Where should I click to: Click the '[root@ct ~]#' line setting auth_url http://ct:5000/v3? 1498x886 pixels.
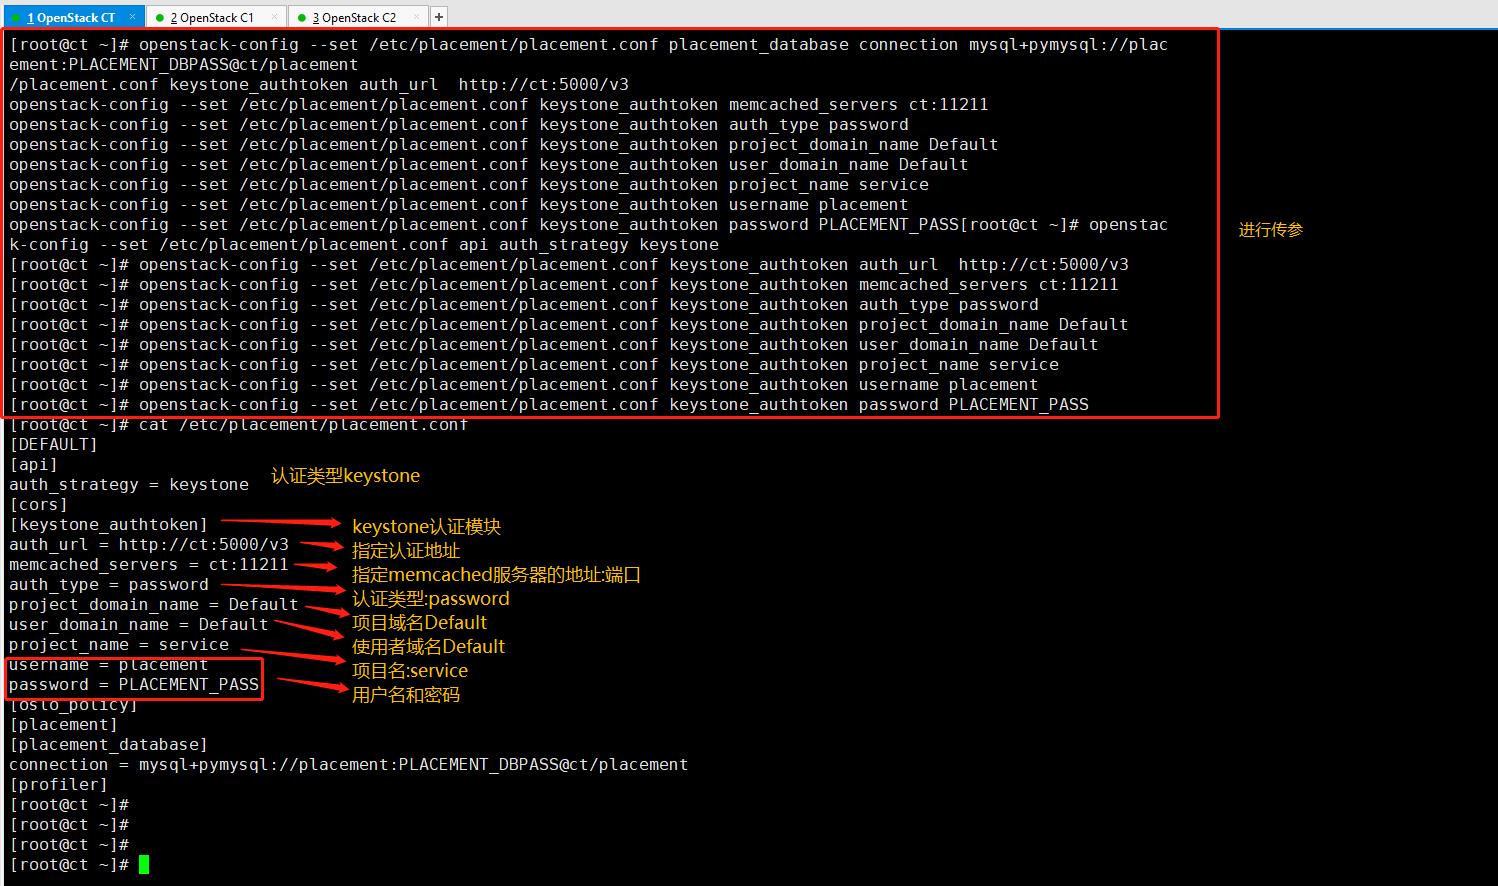pyautogui.click(x=569, y=265)
